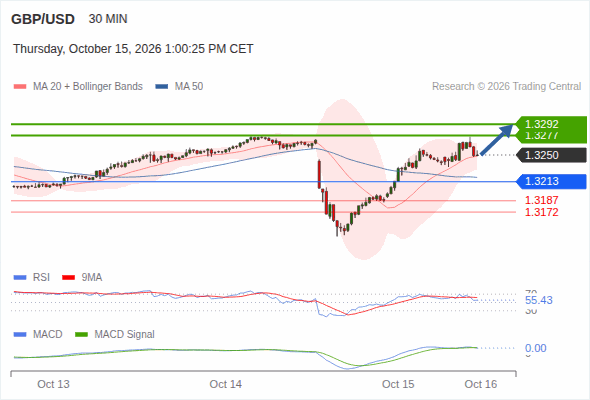Click the blue RSI legend swatch
The image size is (590, 400).
click(x=20, y=278)
